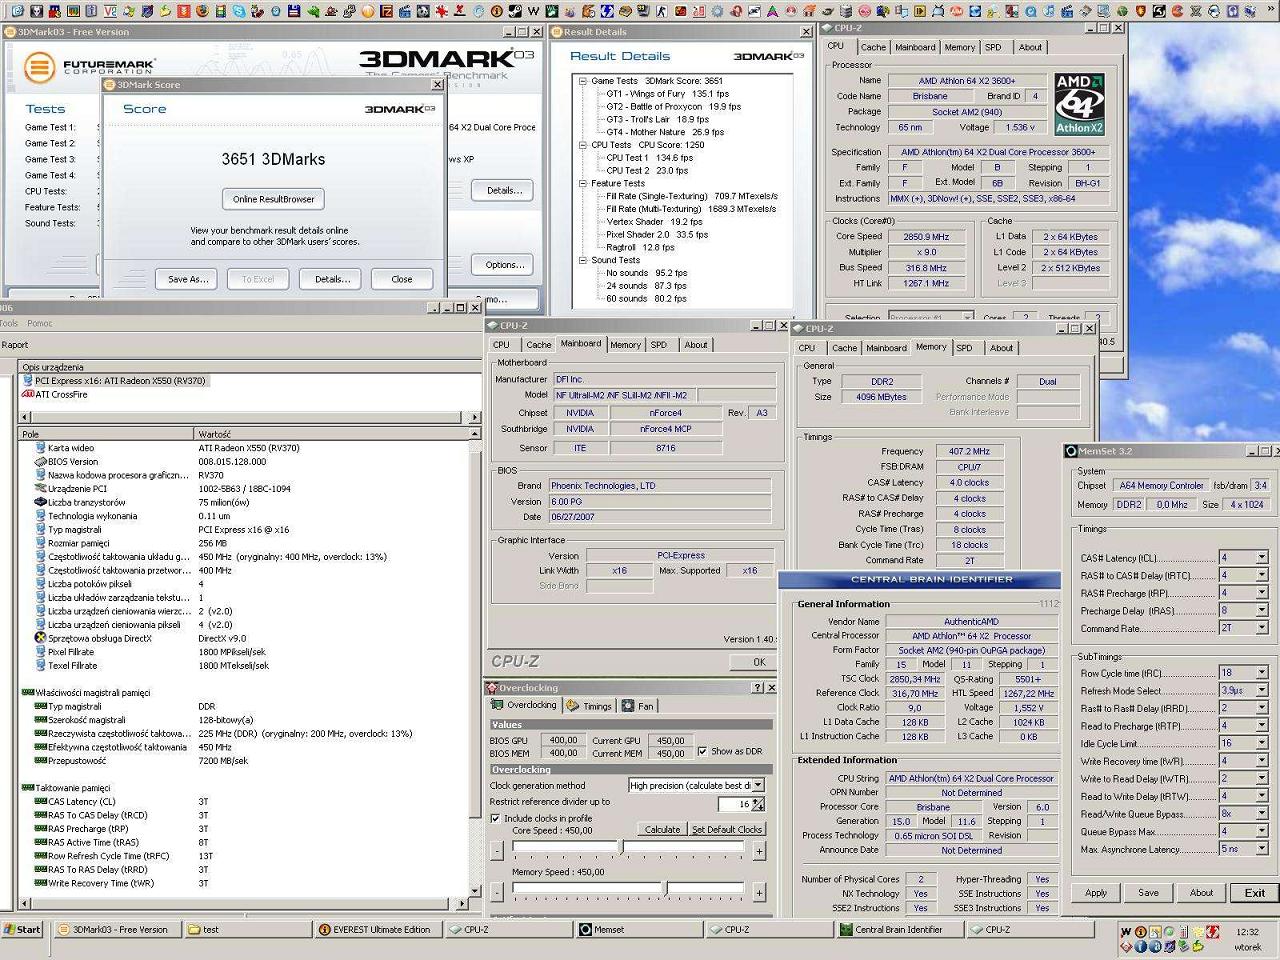Image resolution: width=1280 pixels, height=960 pixels.
Task: Click the Memory Speed slider thumb
Action: point(666,888)
